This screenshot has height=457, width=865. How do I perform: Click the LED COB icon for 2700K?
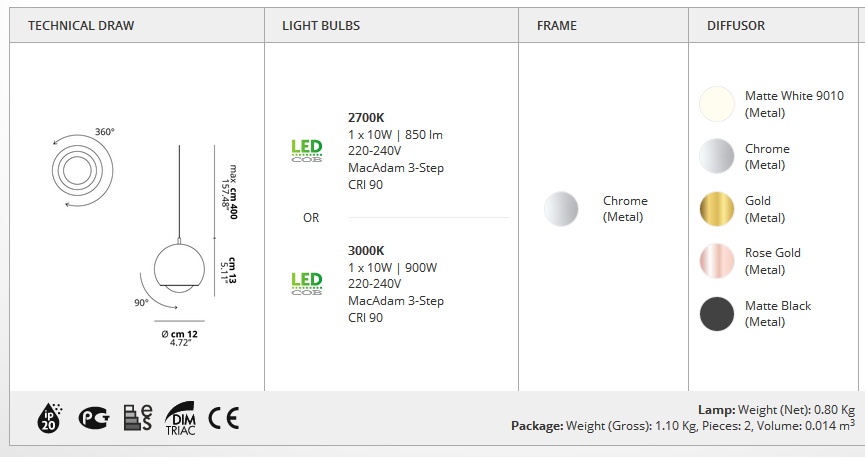pyautogui.click(x=307, y=151)
